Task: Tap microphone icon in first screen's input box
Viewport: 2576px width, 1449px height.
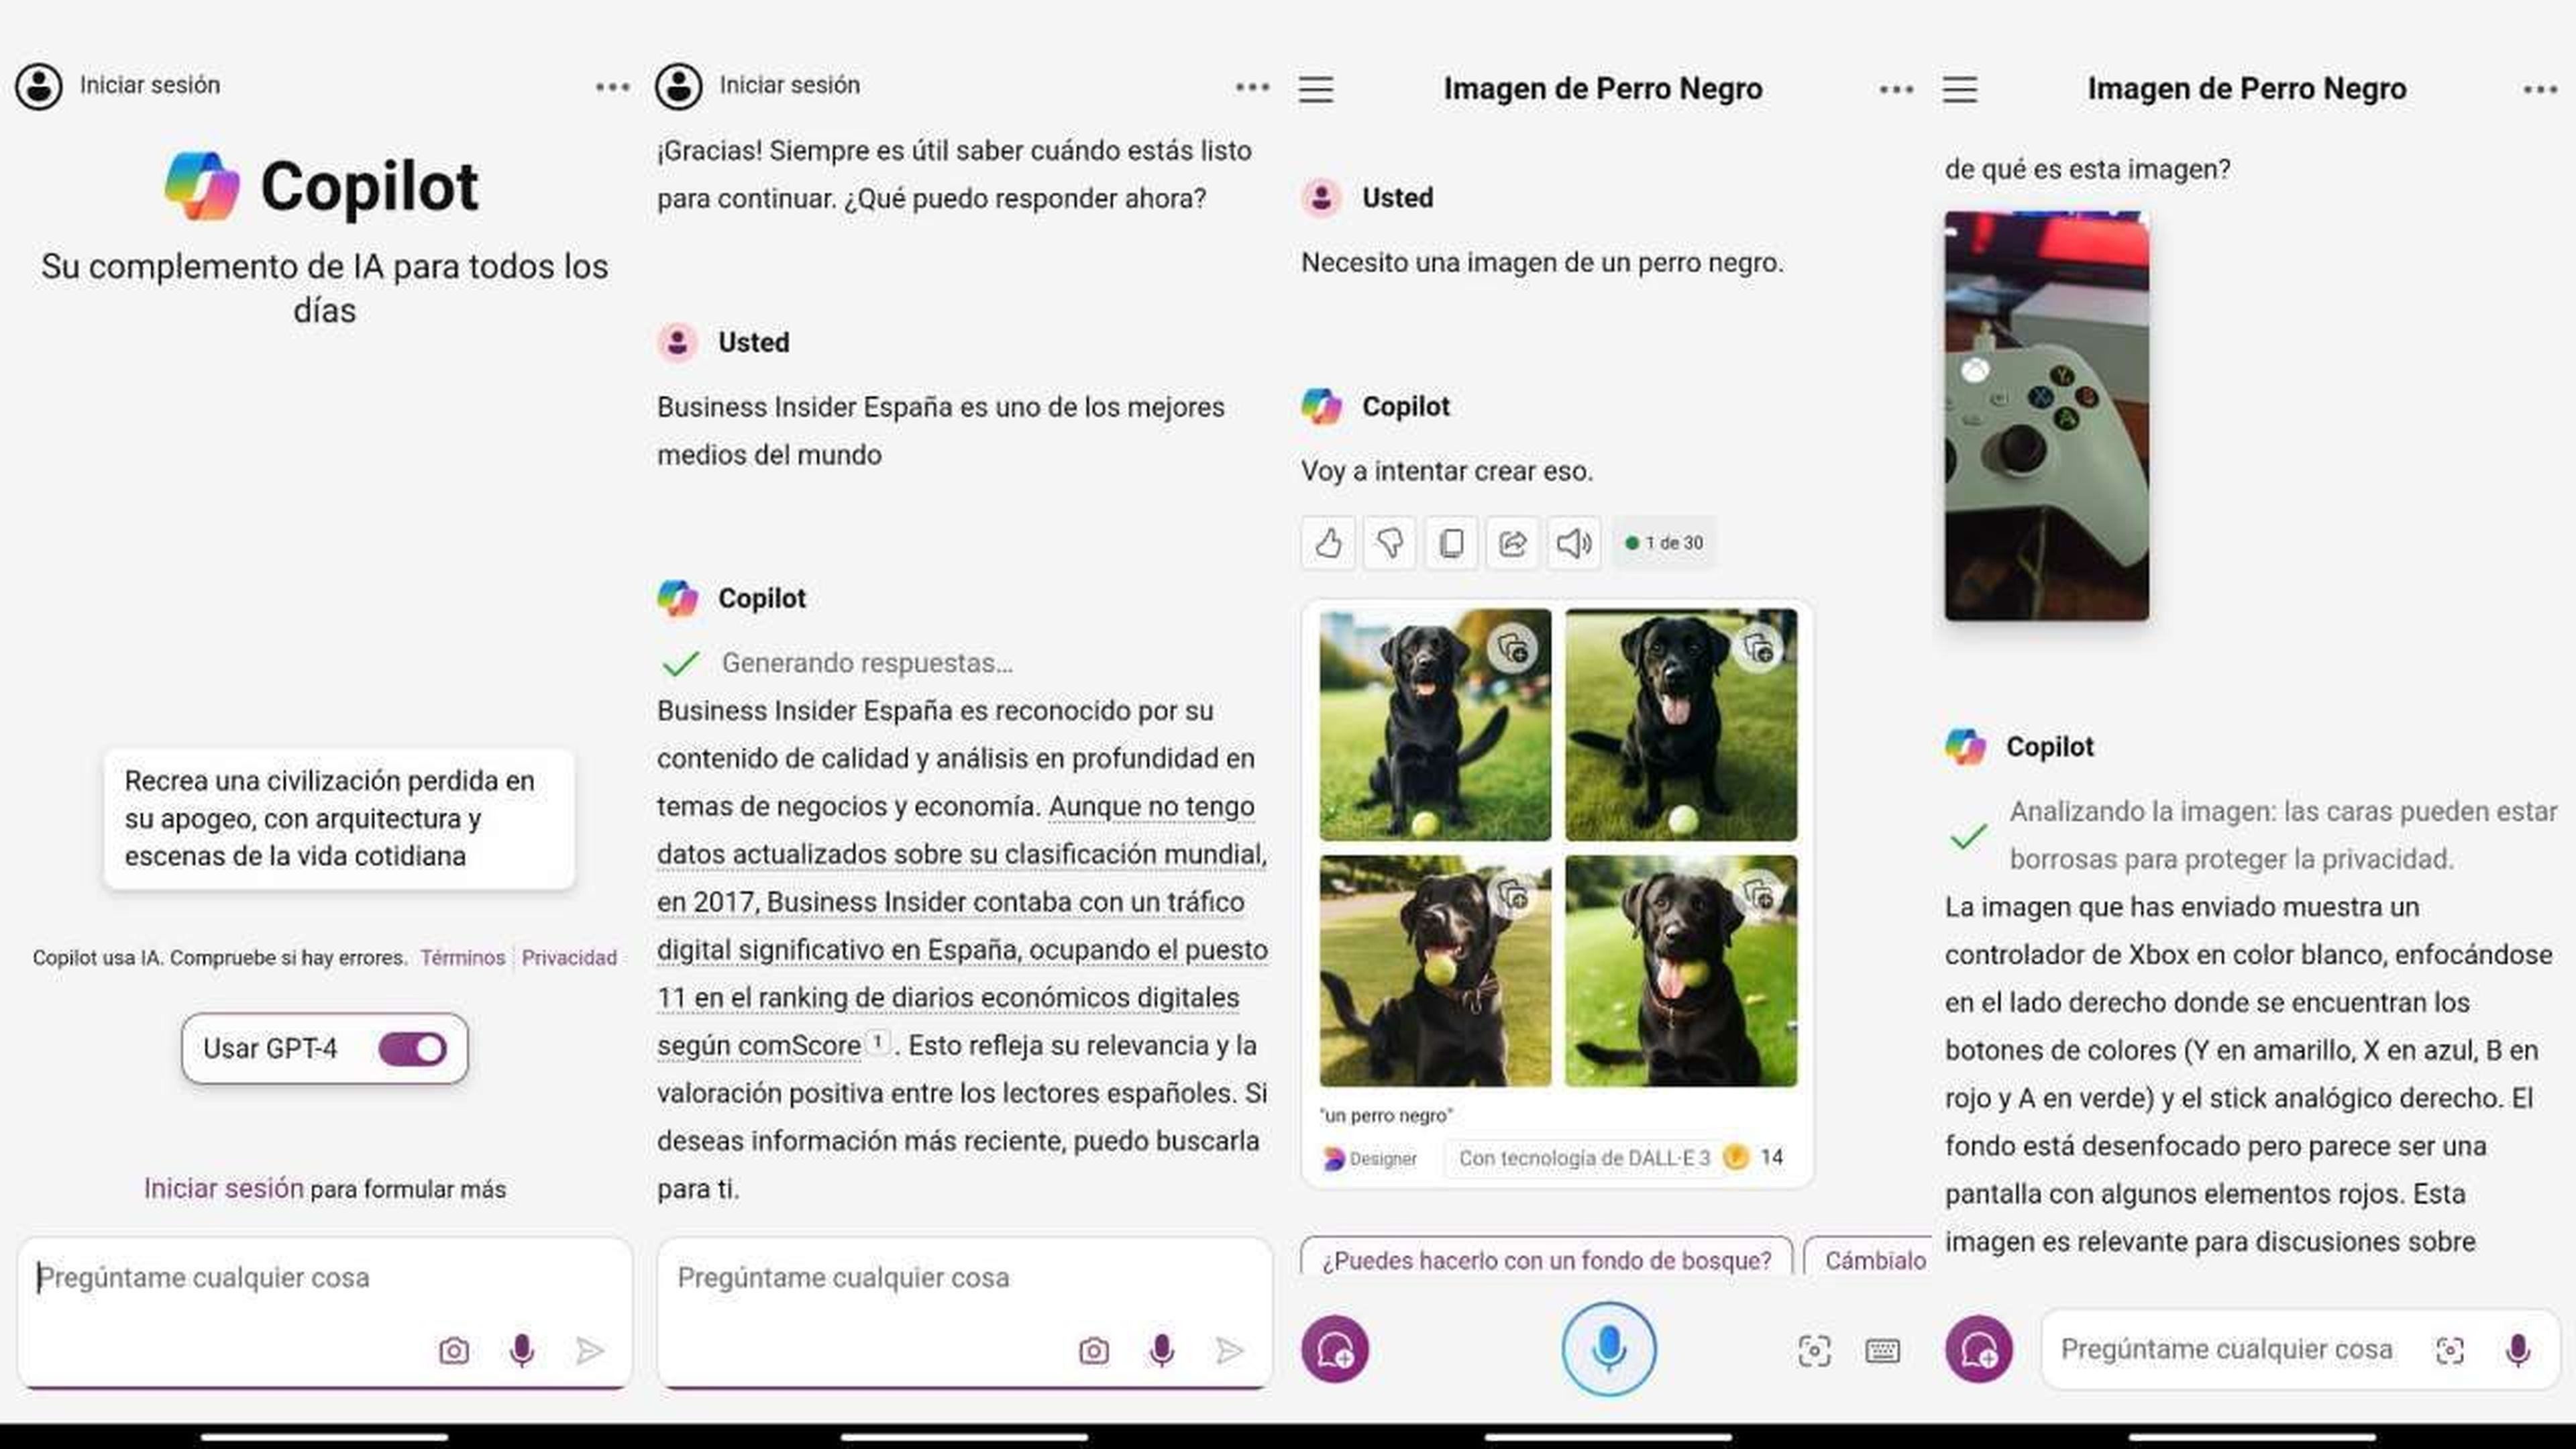Action: [522, 1351]
